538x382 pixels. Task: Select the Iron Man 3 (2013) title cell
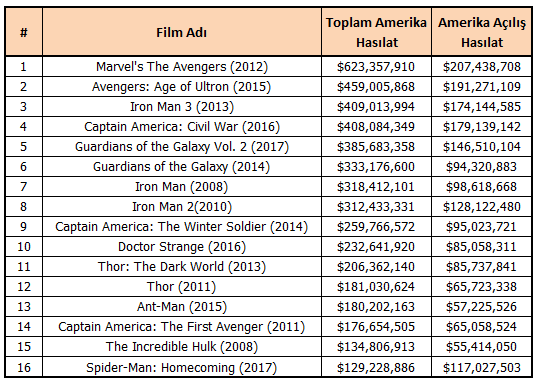pyautogui.click(x=182, y=106)
